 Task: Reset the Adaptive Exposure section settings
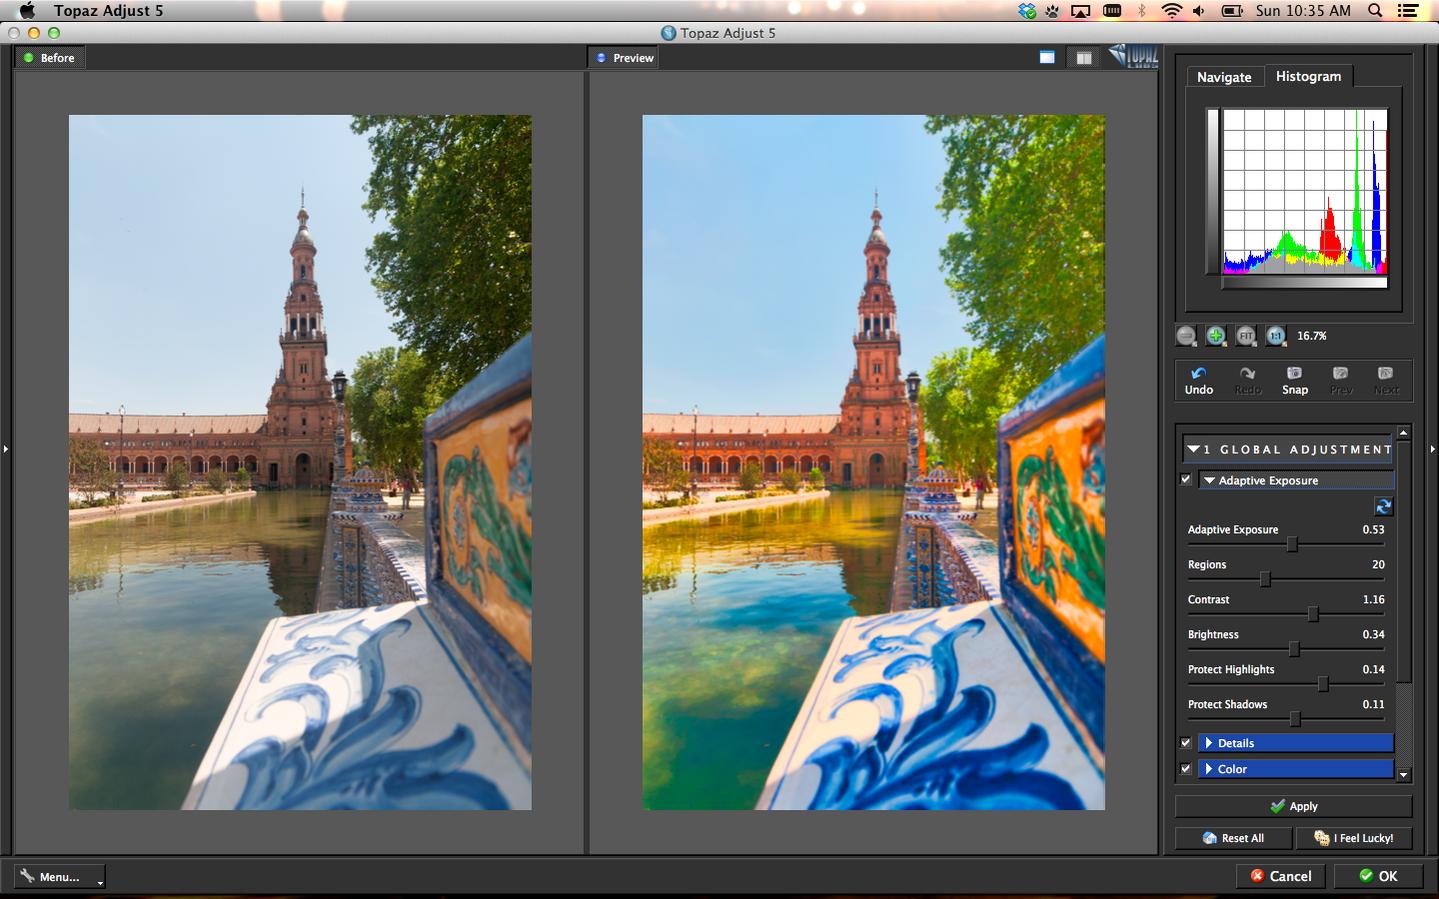[x=1383, y=507]
